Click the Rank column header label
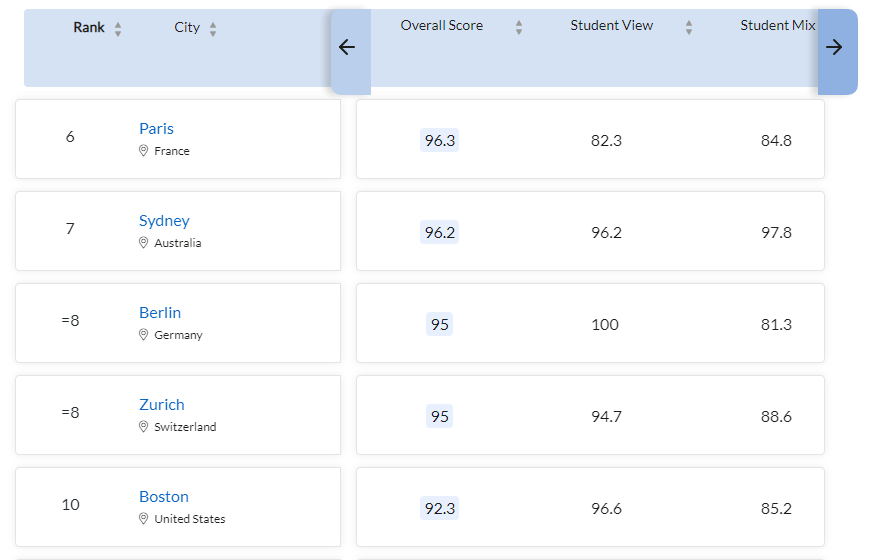This screenshot has width=878, height=560. (x=88, y=27)
